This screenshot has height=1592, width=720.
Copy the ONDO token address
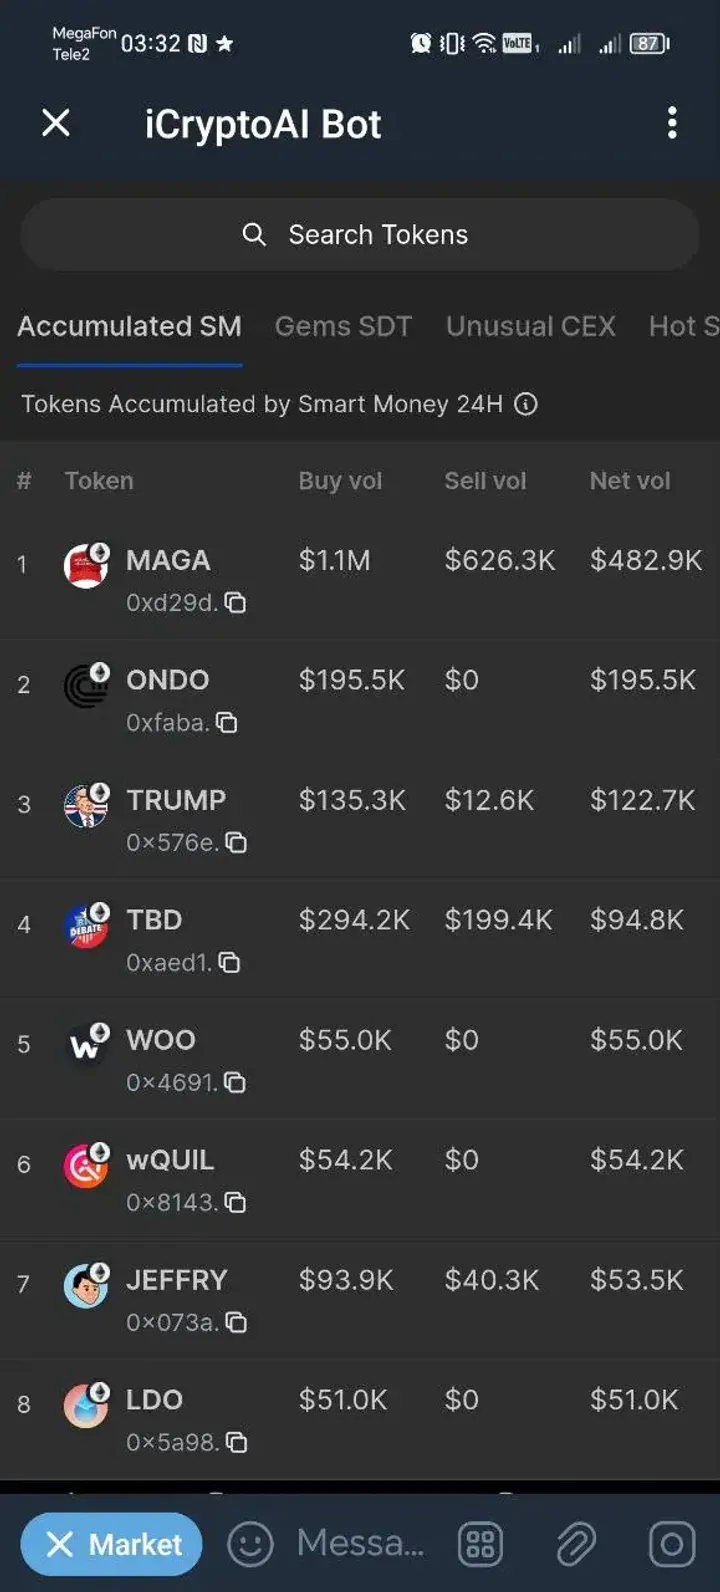pyautogui.click(x=228, y=723)
